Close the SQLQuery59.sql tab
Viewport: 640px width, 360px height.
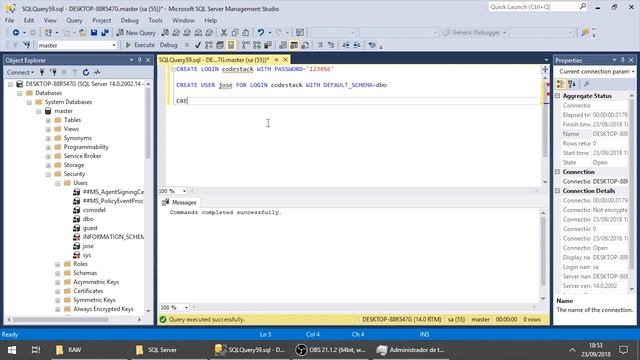[x=285, y=60]
